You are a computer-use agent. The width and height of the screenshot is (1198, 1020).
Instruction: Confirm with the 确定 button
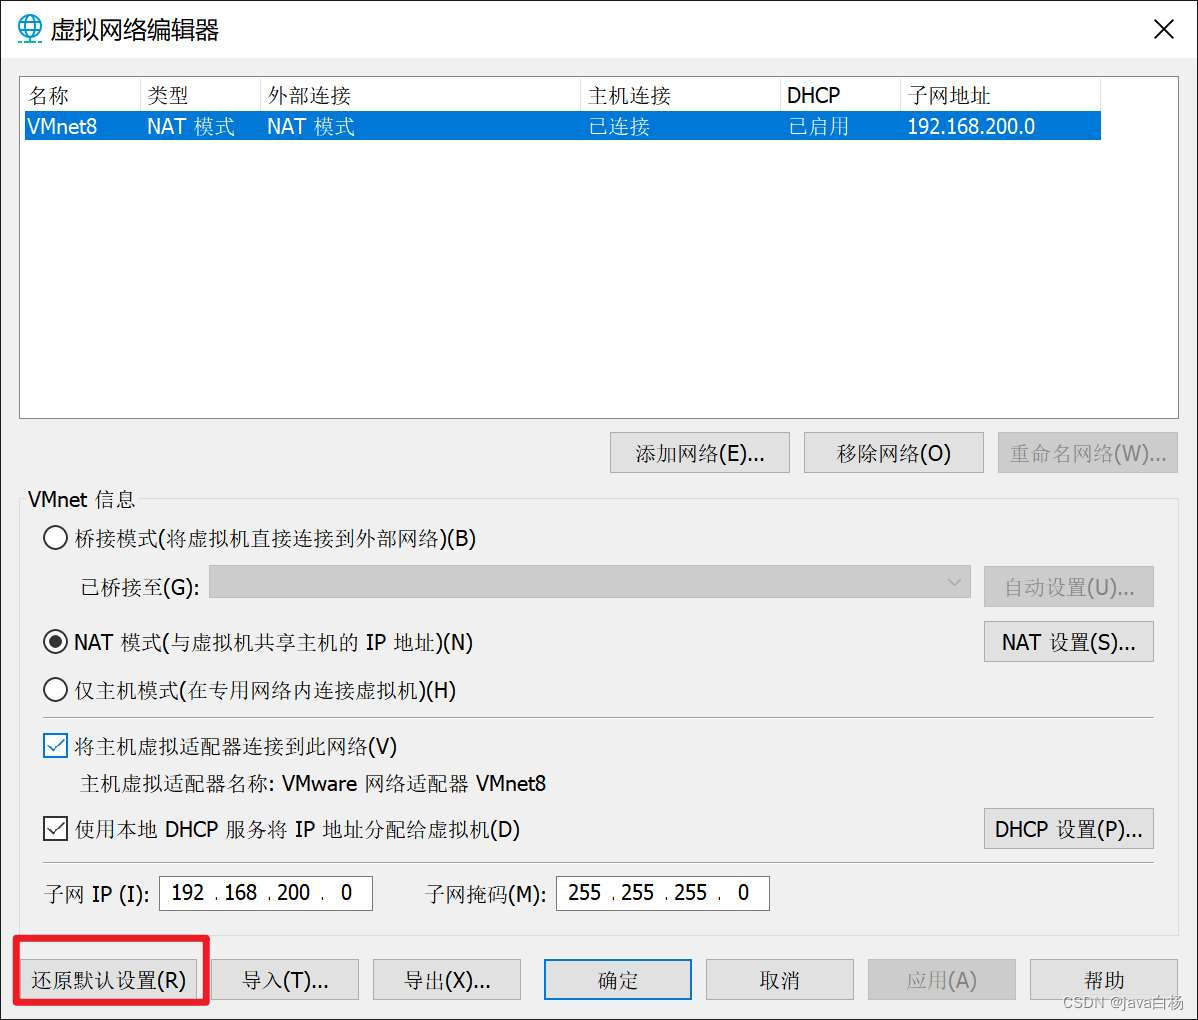617,980
